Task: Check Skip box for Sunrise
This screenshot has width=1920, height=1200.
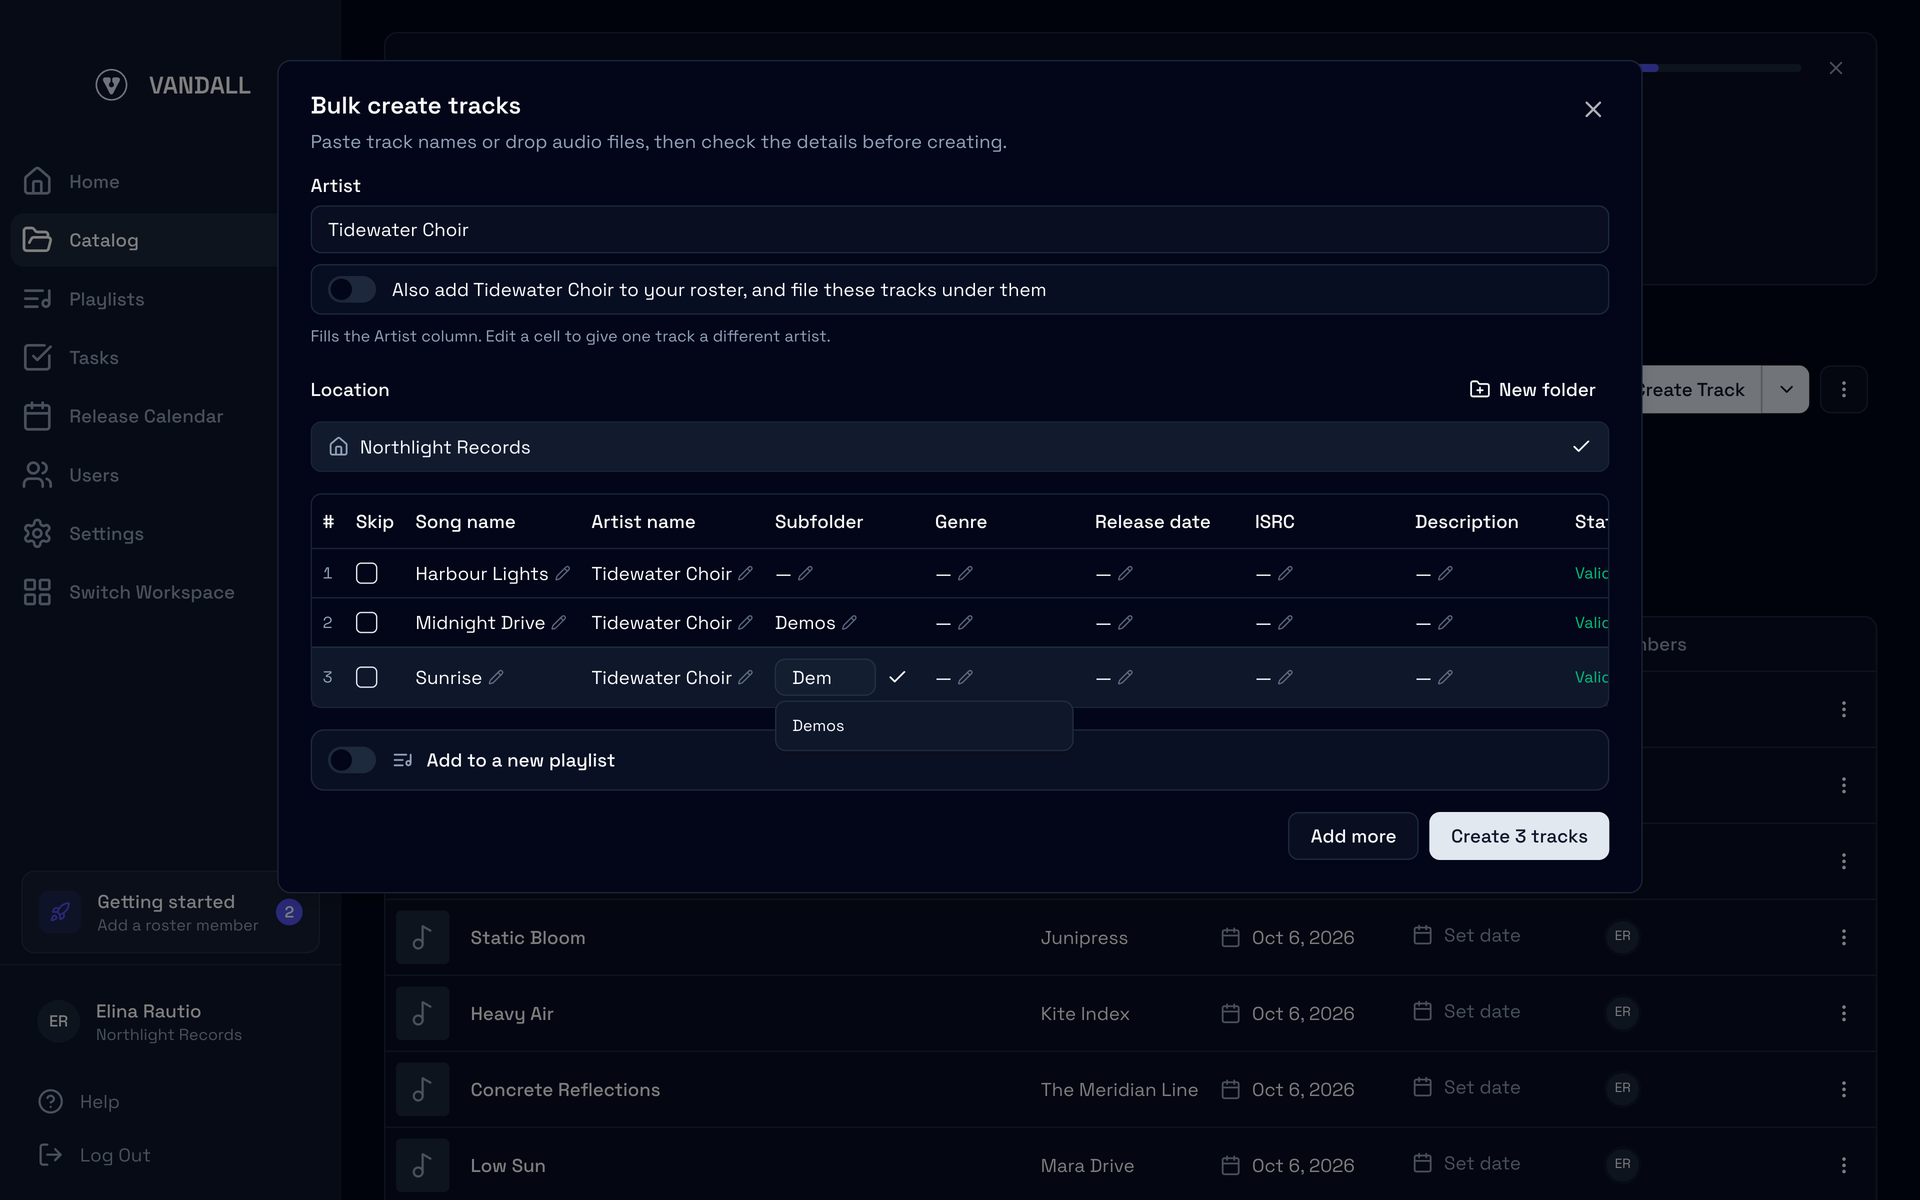Action: tap(367, 677)
